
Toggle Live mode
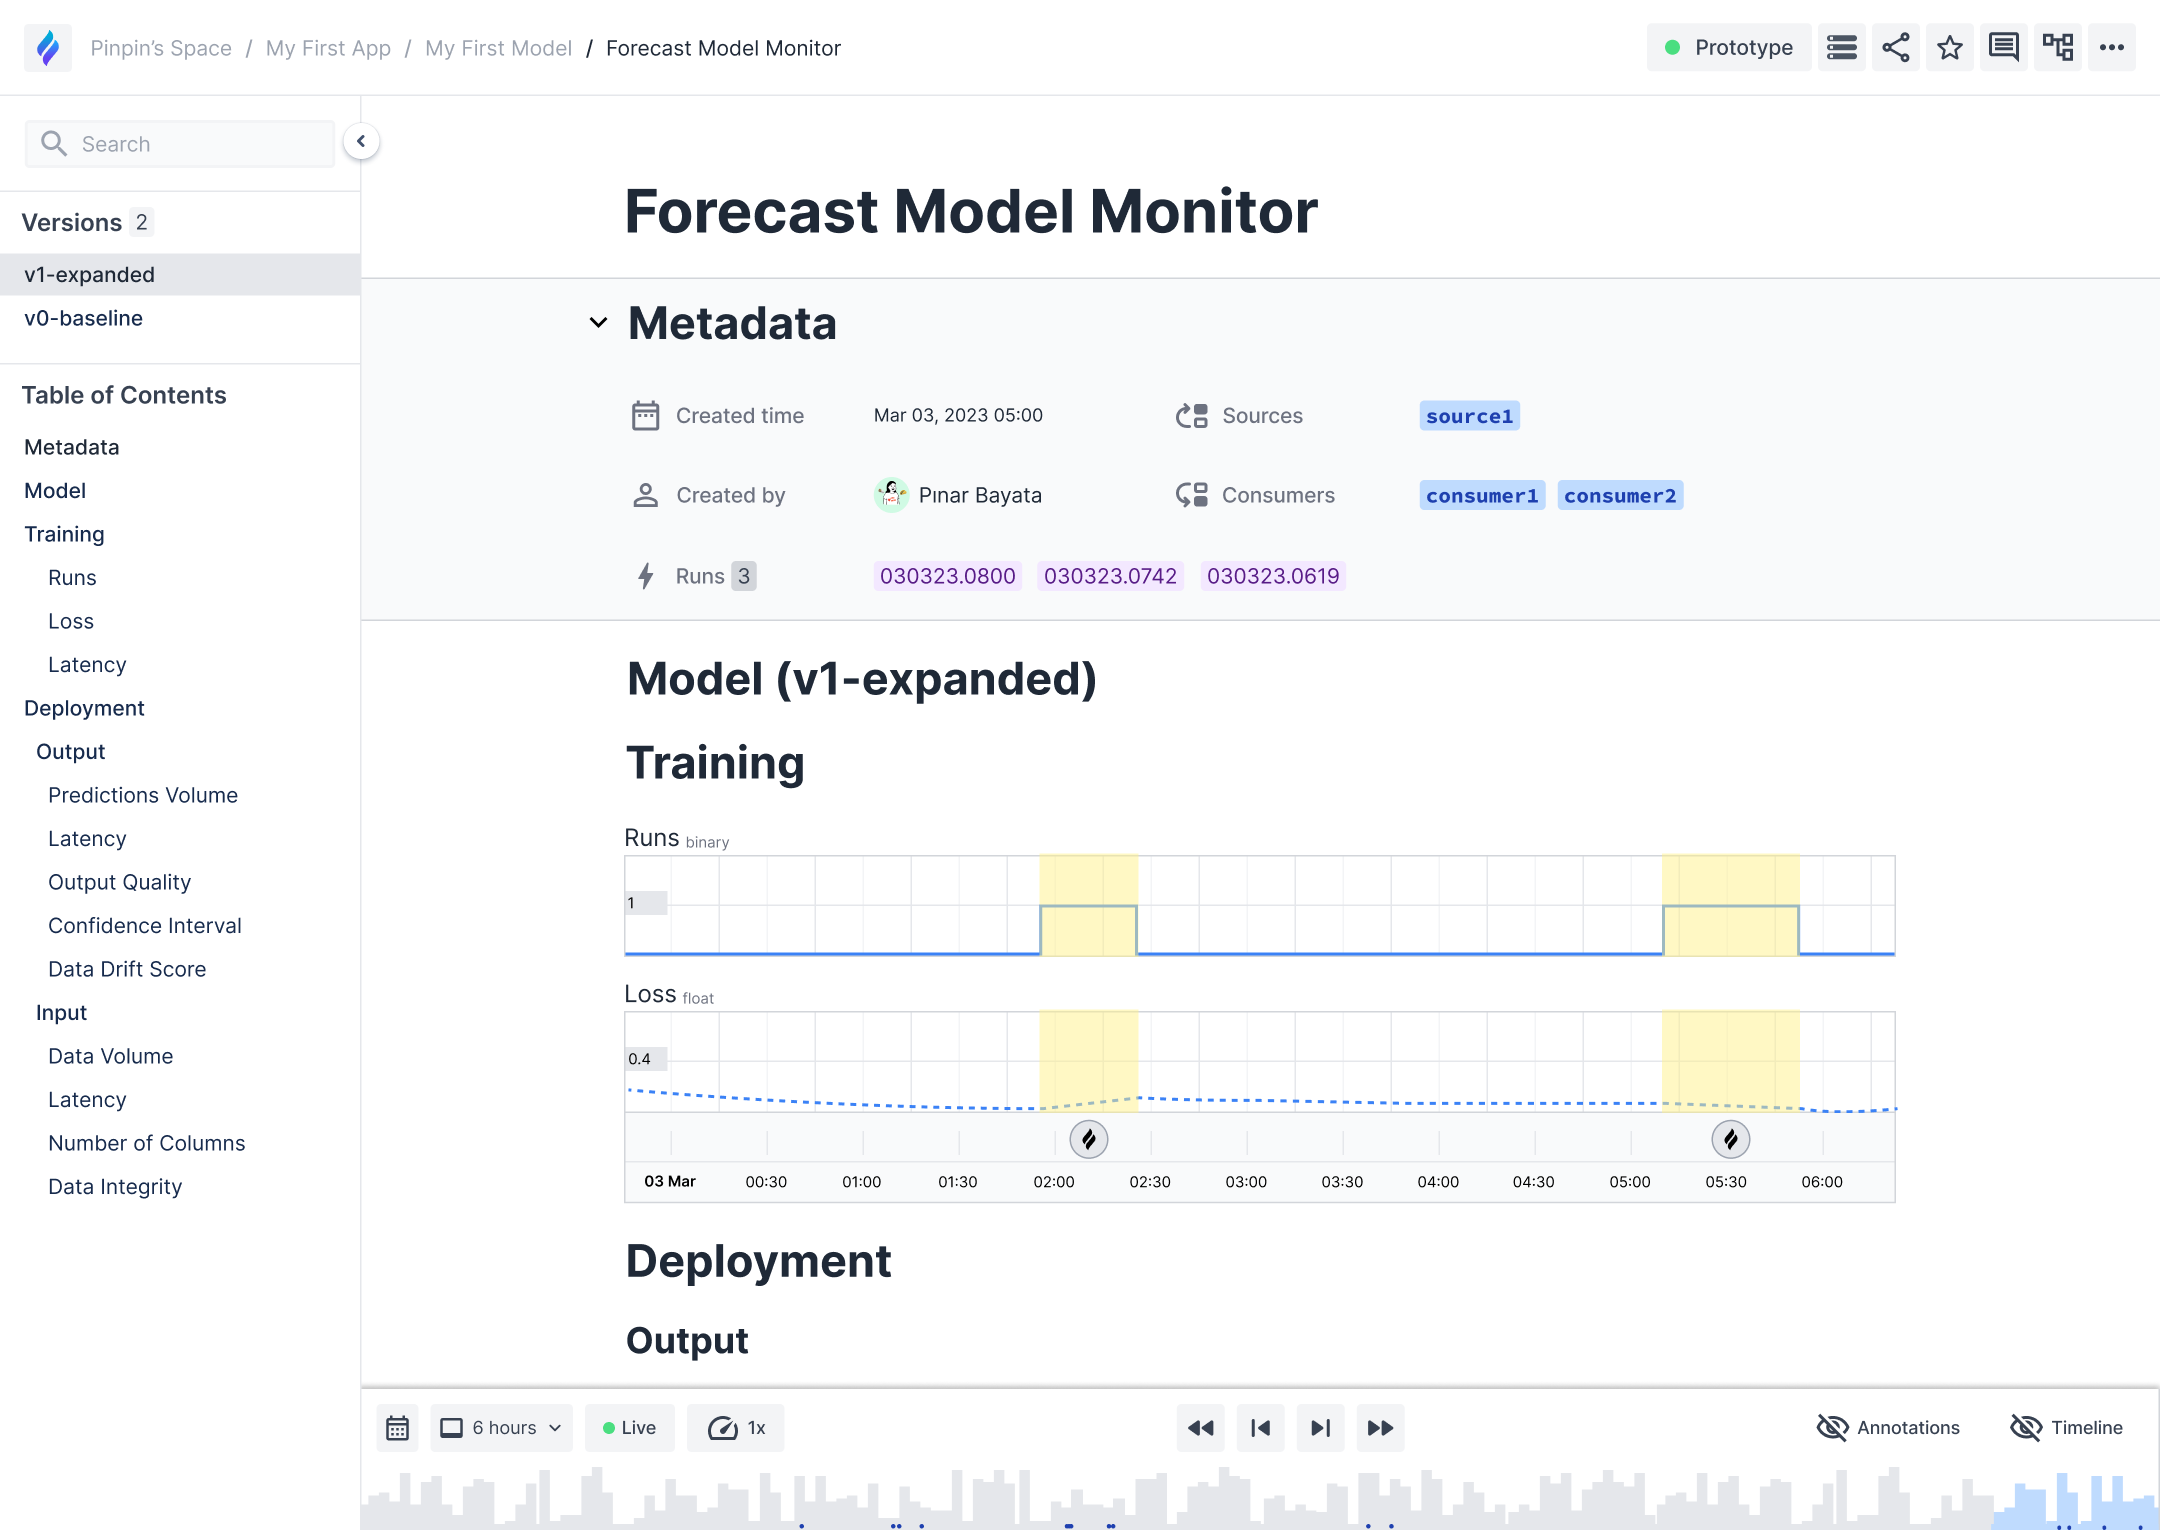pos(629,1428)
